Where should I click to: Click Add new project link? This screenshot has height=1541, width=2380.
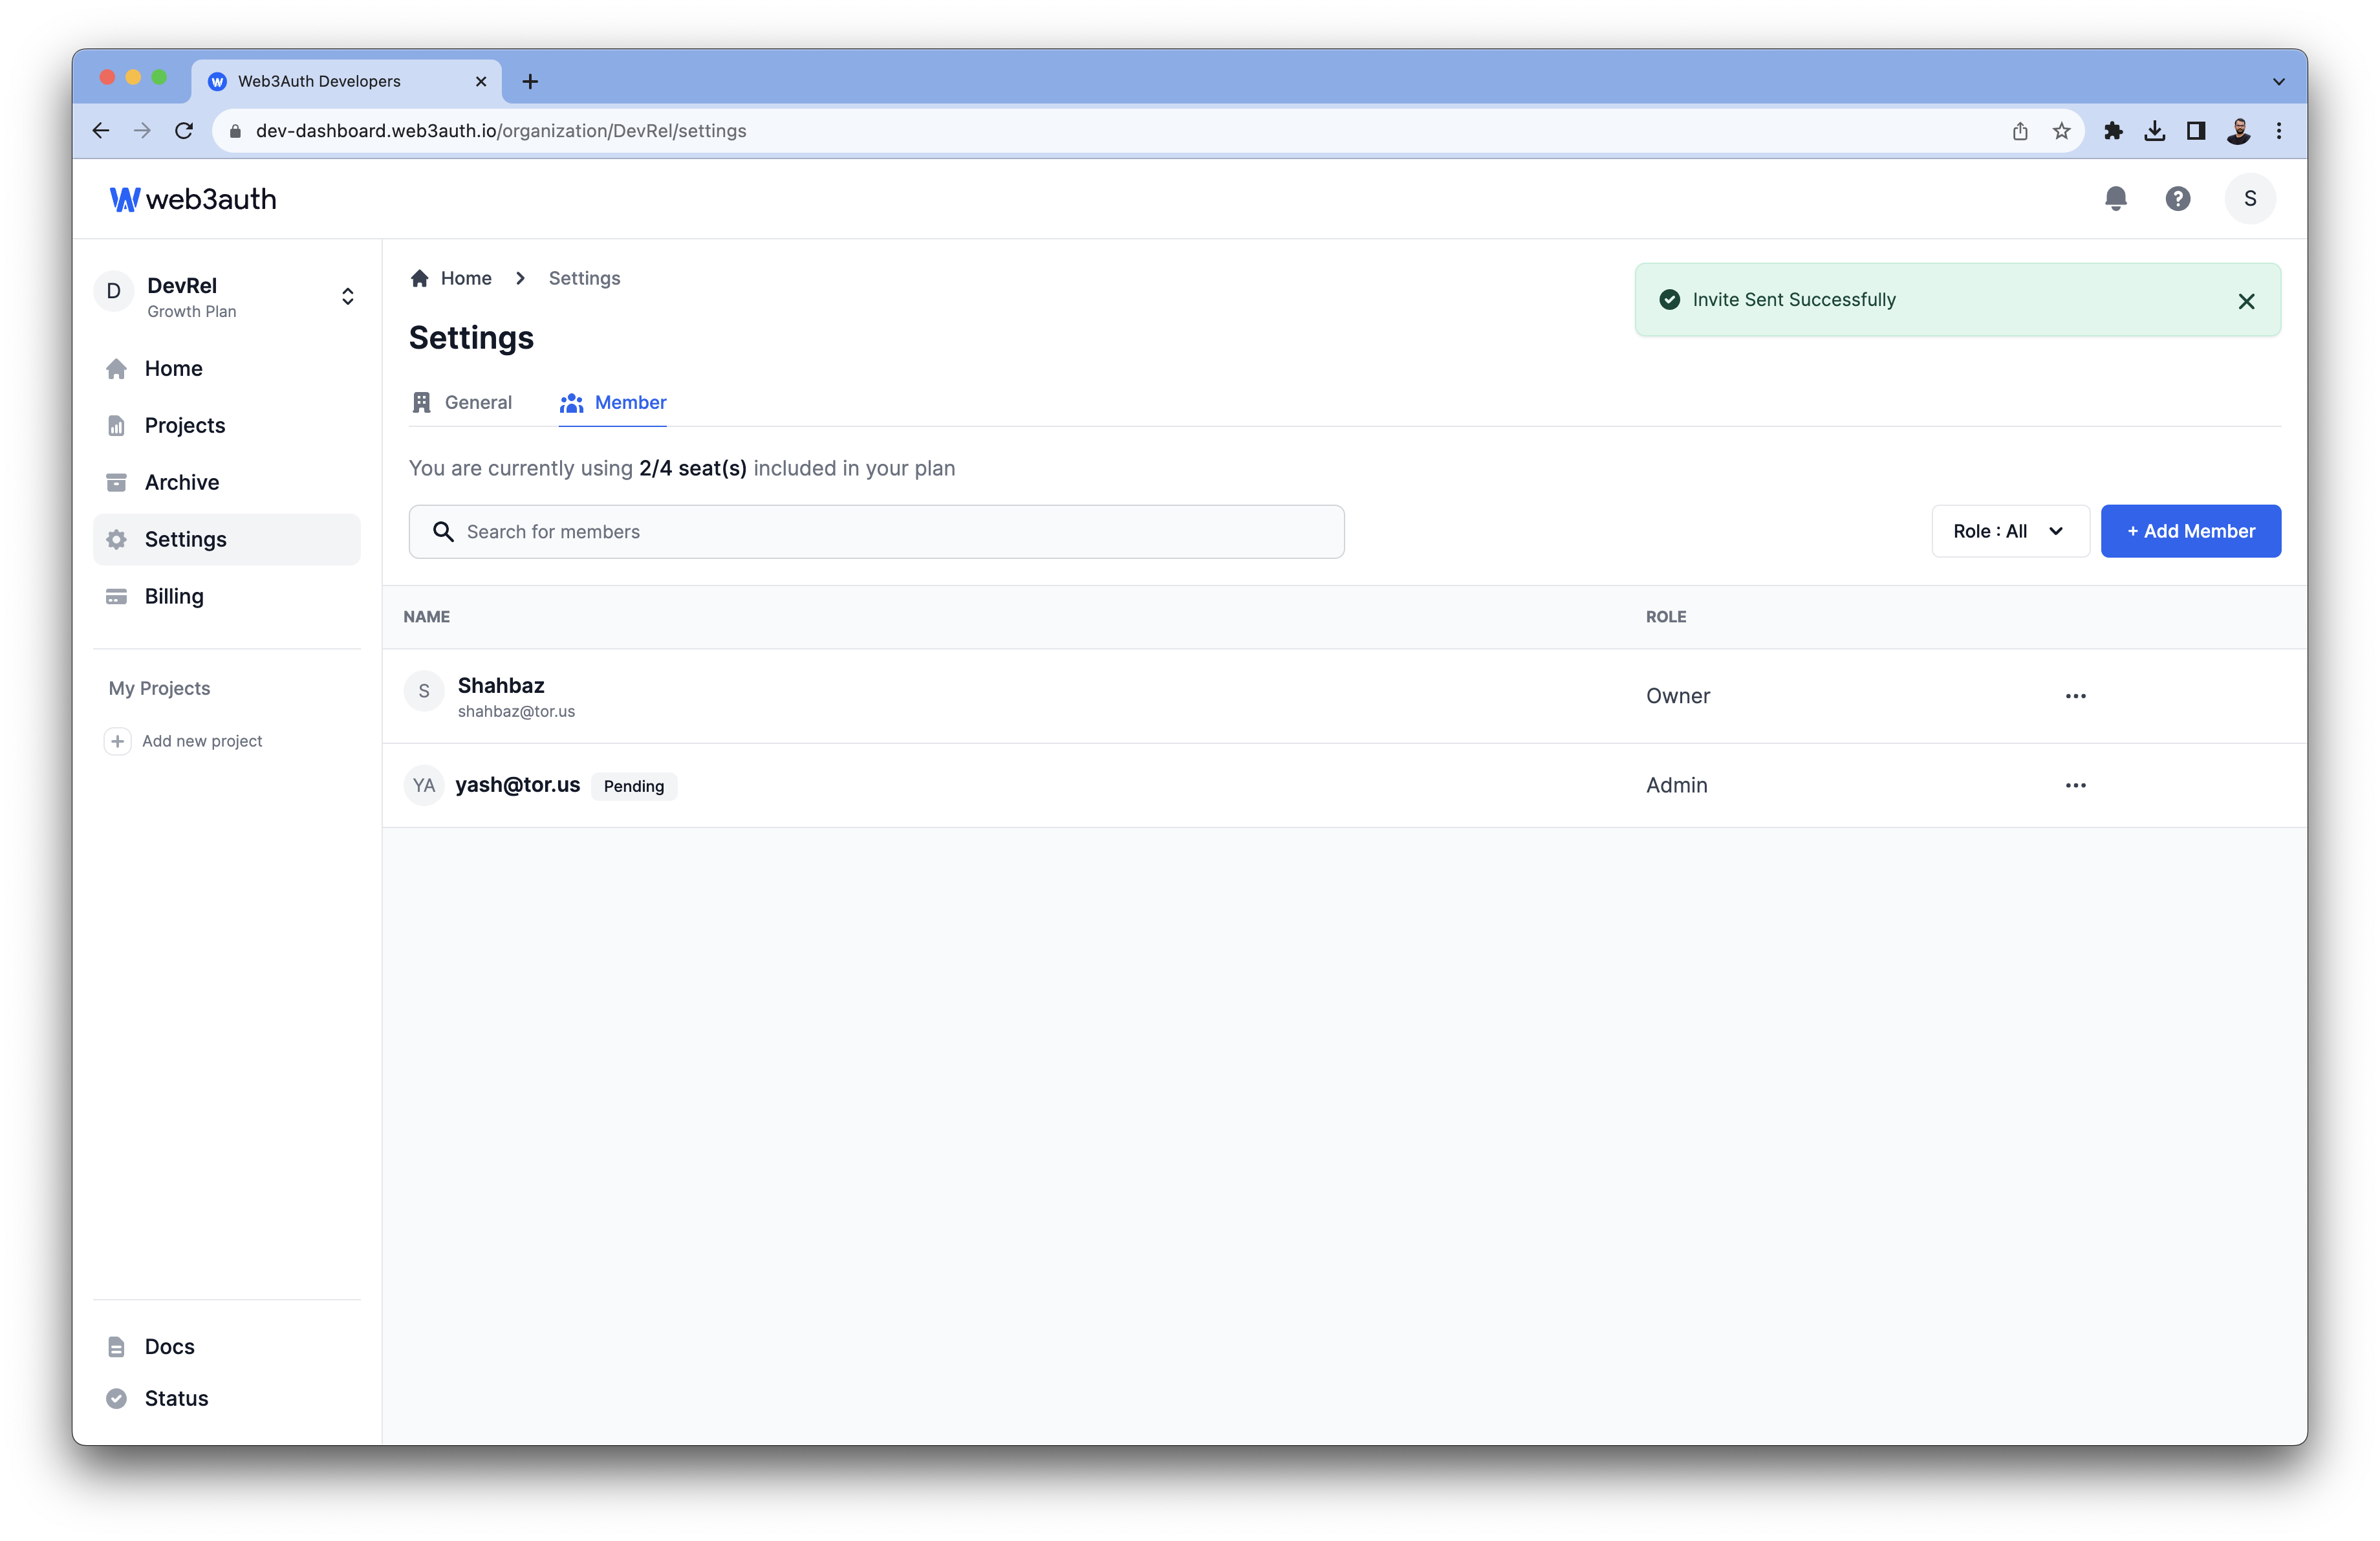pyautogui.click(x=202, y=741)
